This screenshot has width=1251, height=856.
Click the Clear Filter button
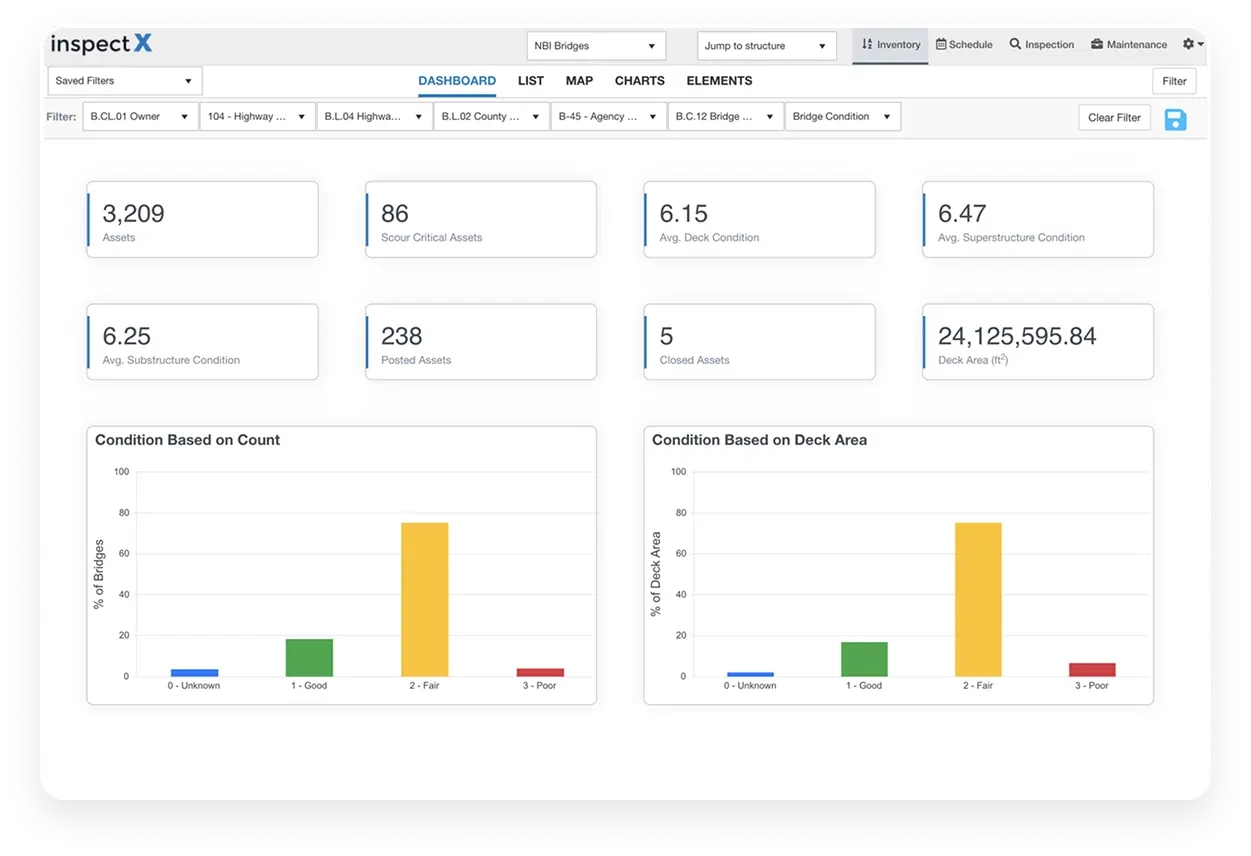click(1114, 117)
